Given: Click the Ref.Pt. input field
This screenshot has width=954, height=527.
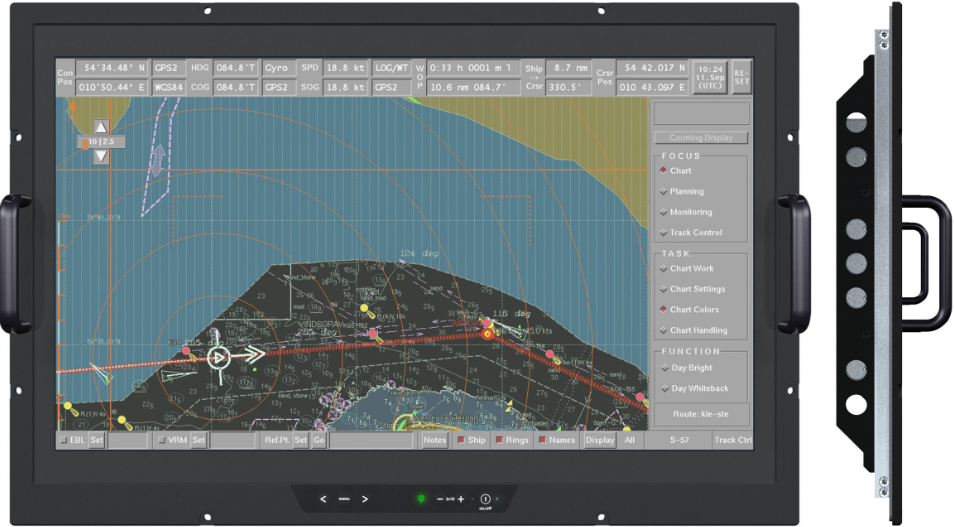Looking at the screenshot, I should tap(371, 440).
